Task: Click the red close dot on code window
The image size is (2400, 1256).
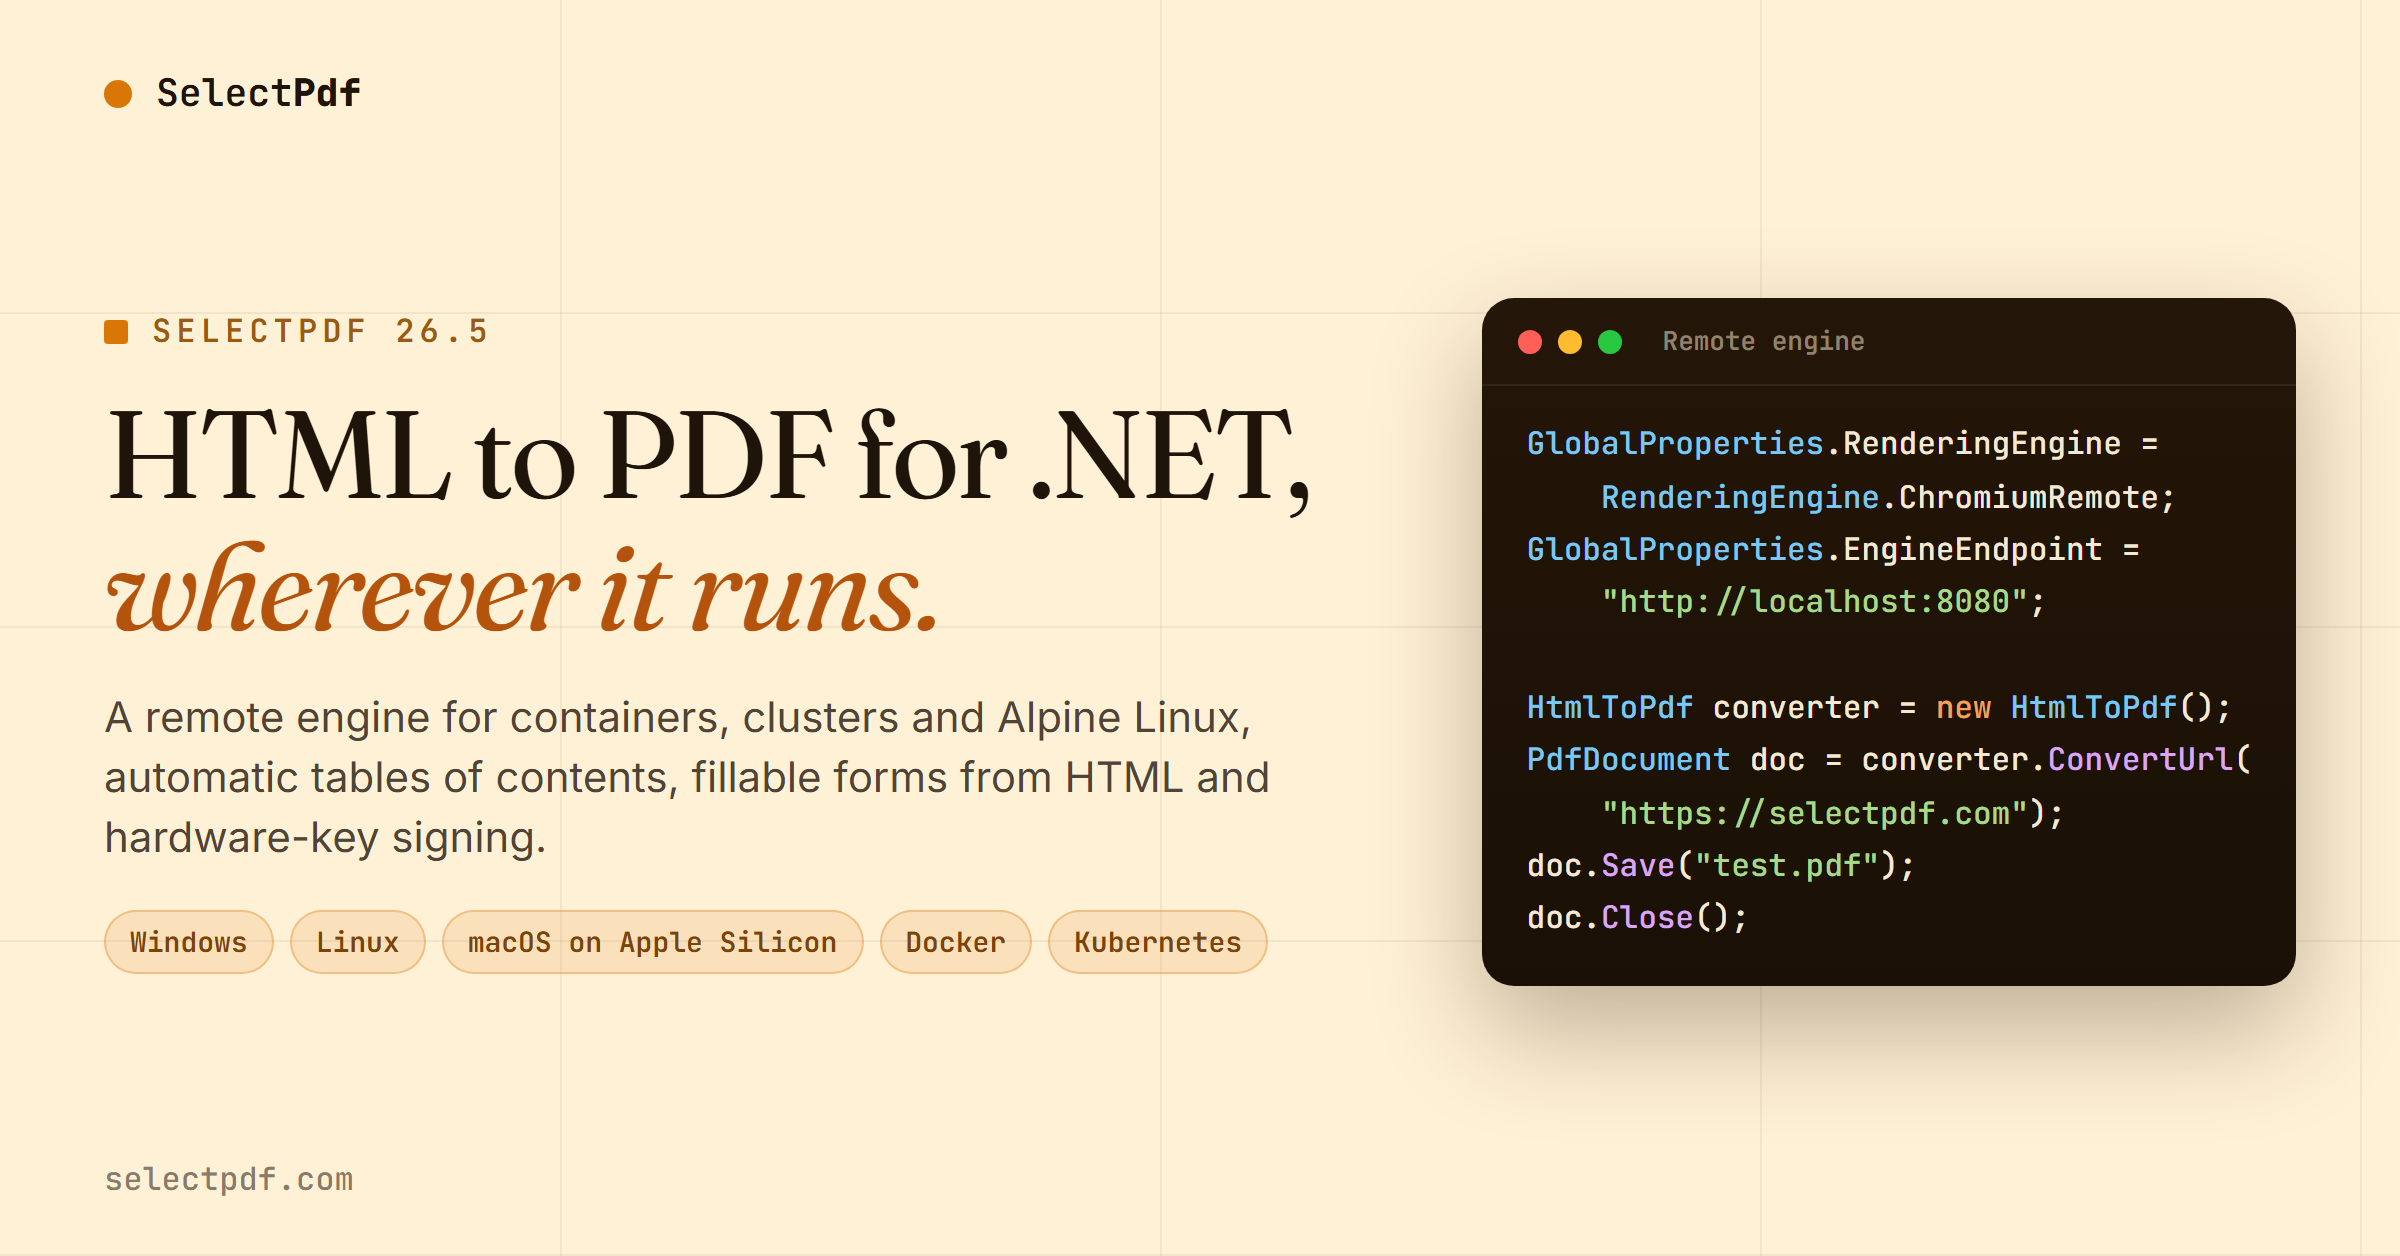Action: click(x=1530, y=342)
